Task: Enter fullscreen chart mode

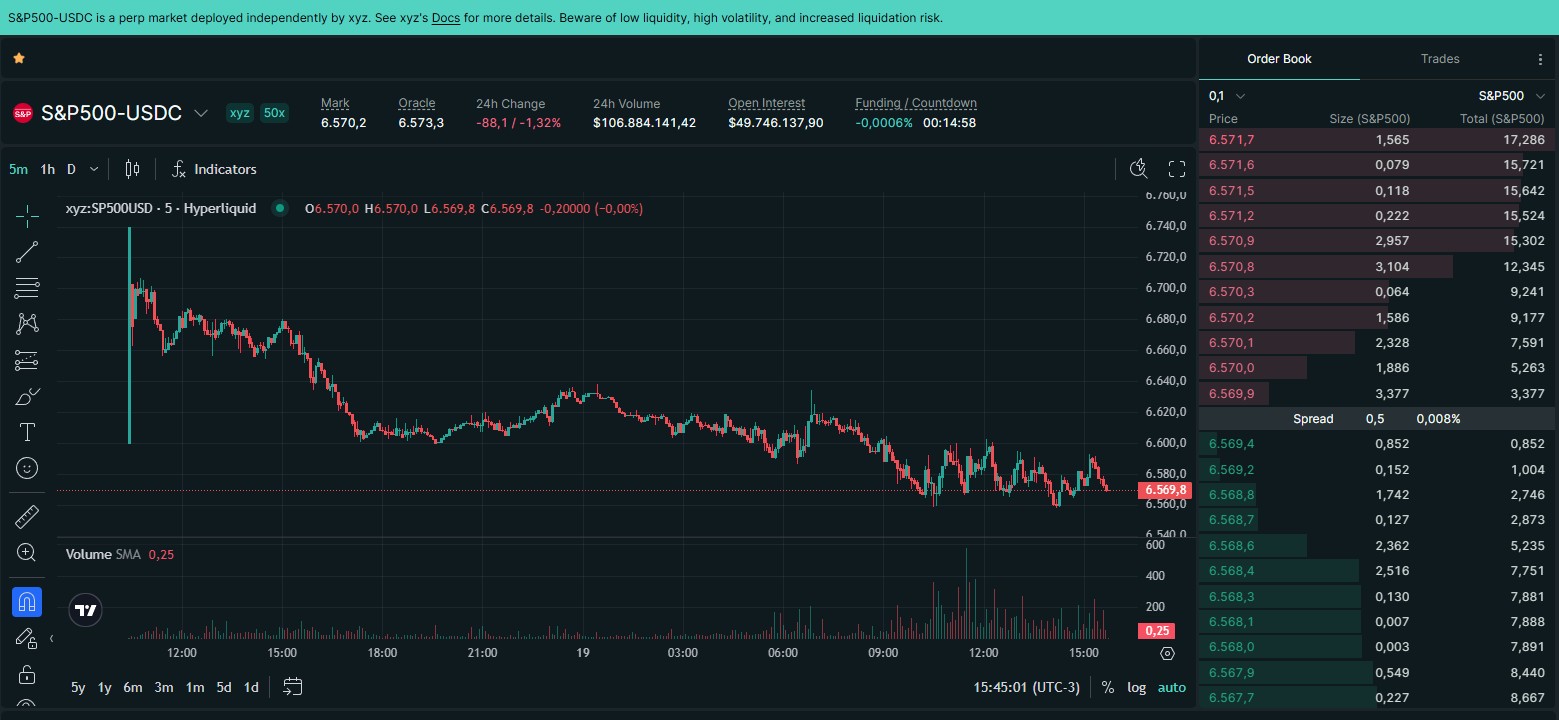Action: tap(1177, 169)
